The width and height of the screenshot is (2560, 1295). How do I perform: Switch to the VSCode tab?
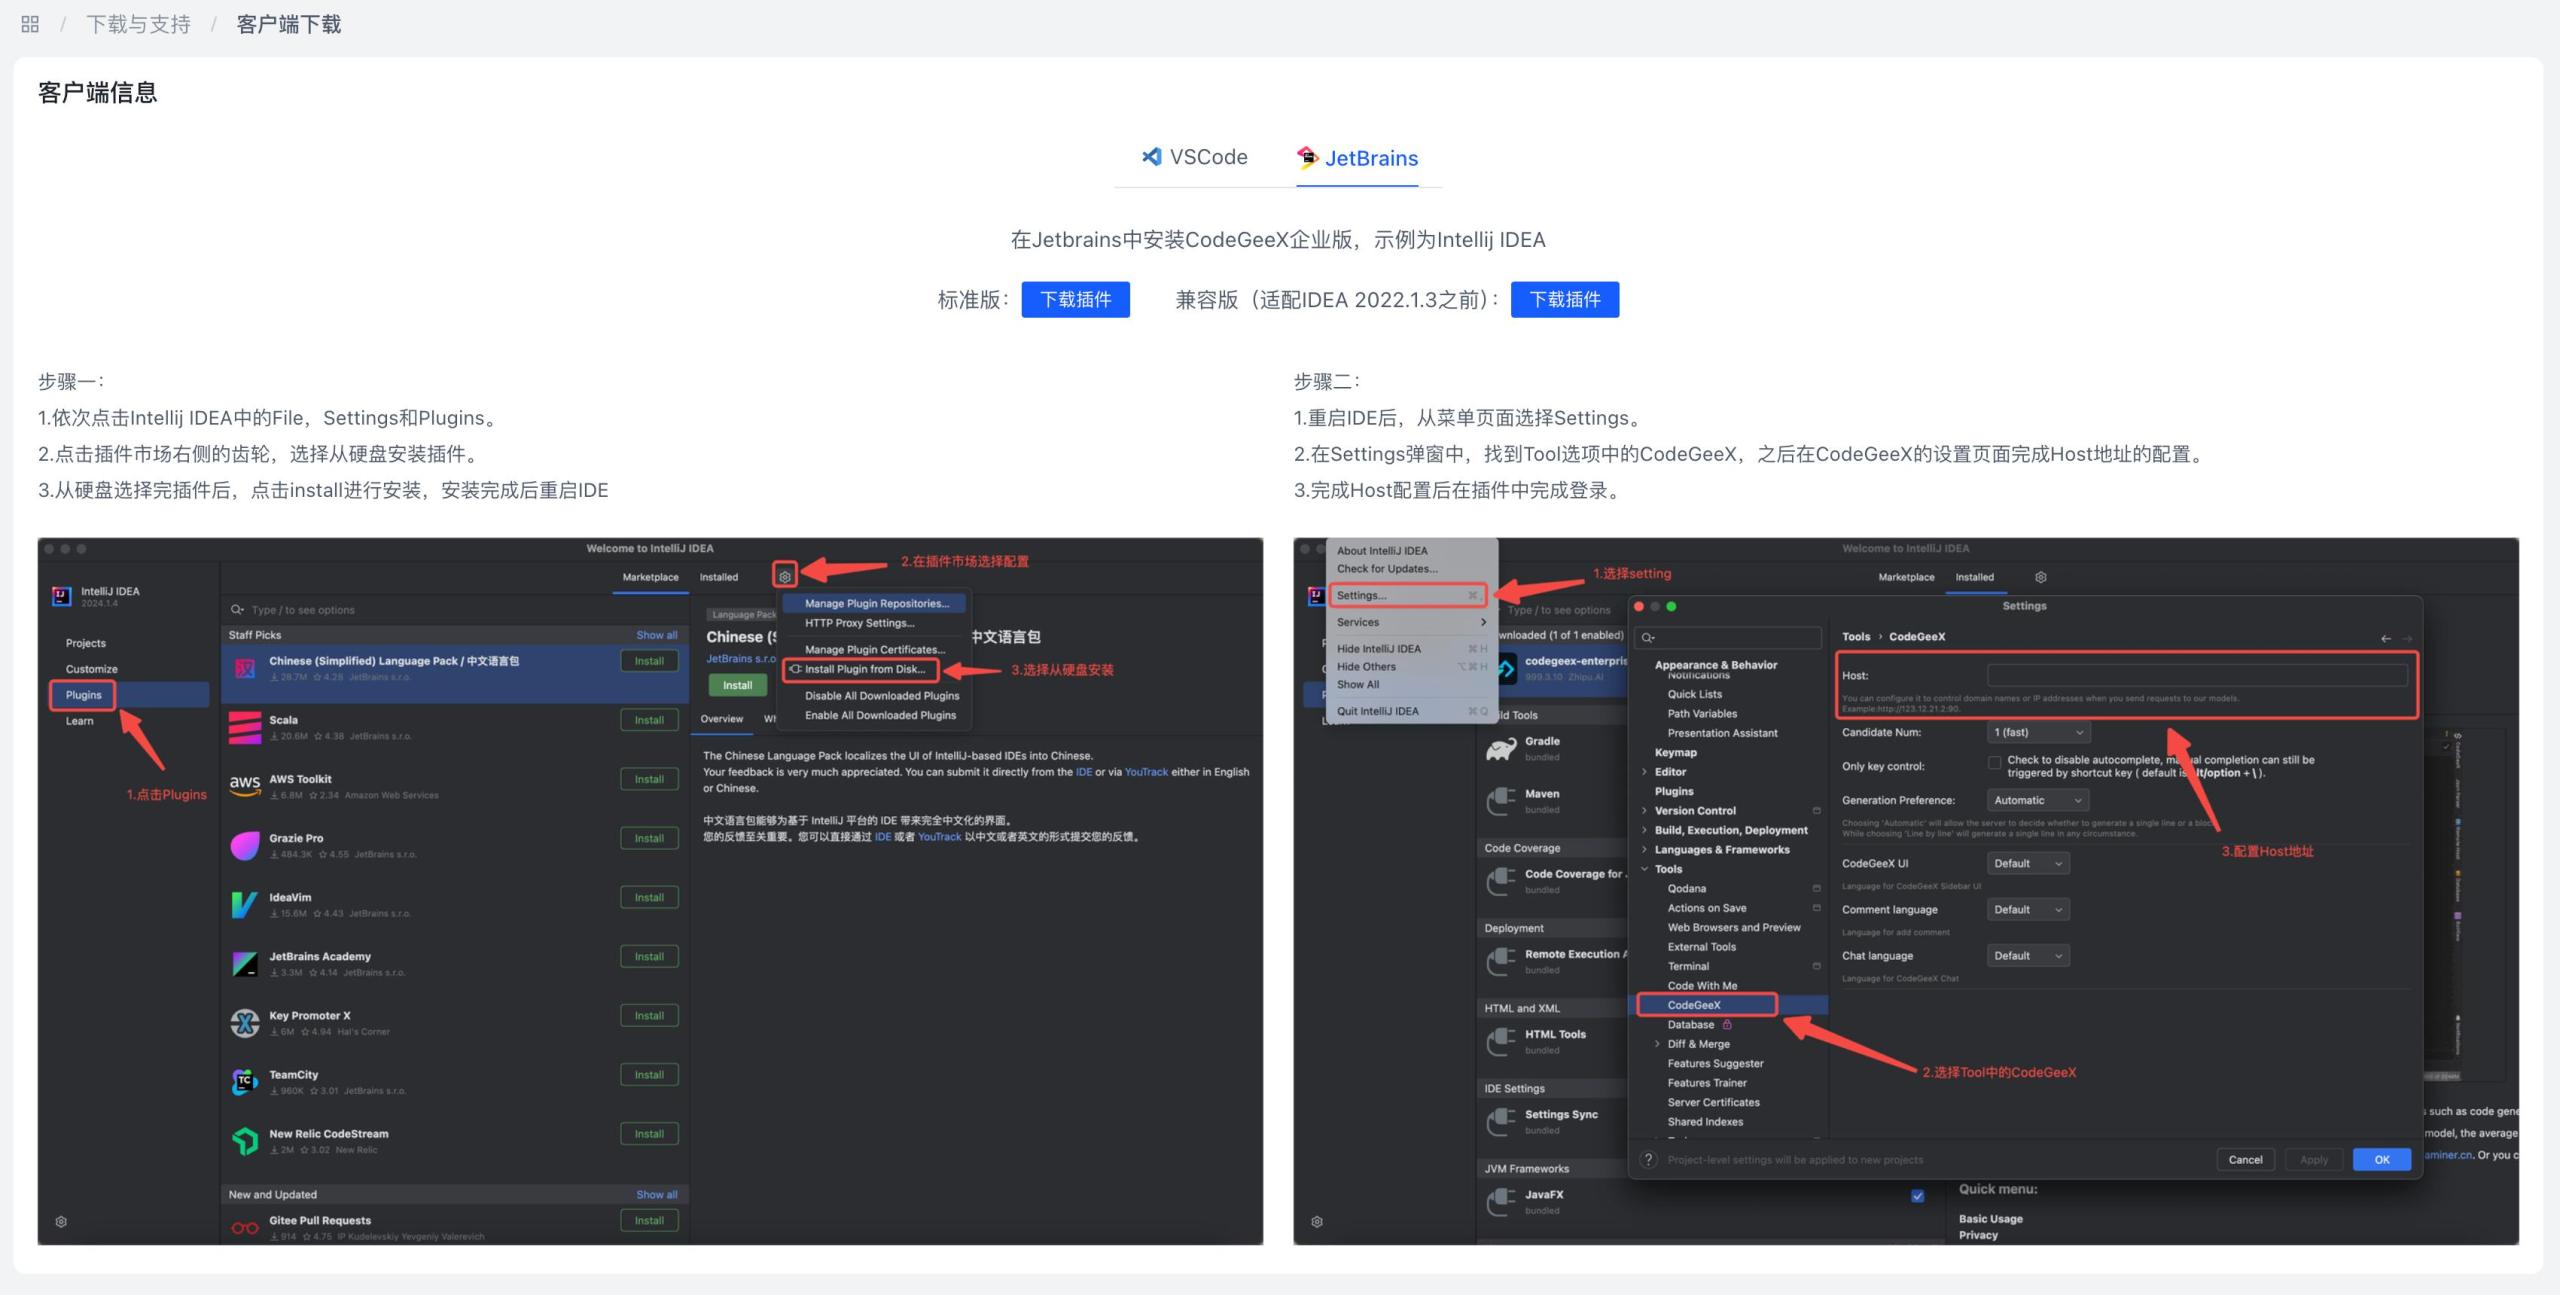coord(1194,157)
